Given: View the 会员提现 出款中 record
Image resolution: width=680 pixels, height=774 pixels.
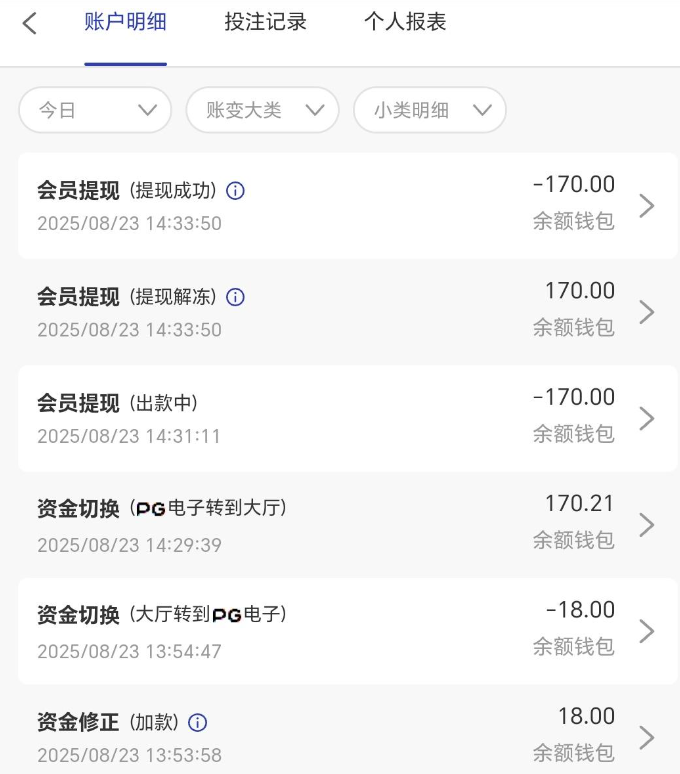Looking at the screenshot, I should (x=300, y=418).
